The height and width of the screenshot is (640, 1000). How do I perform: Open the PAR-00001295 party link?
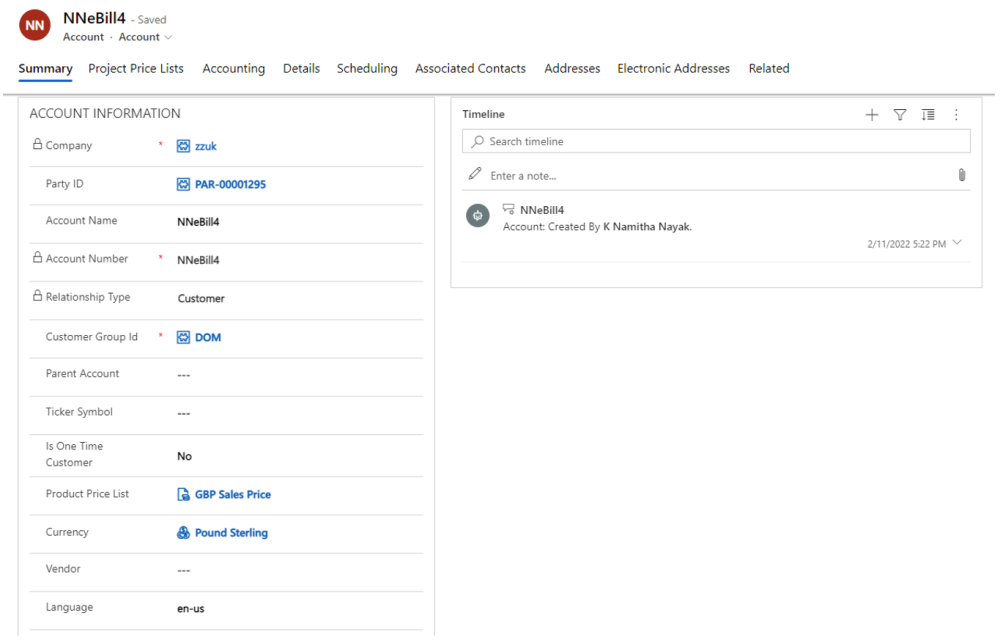[x=230, y=185]
